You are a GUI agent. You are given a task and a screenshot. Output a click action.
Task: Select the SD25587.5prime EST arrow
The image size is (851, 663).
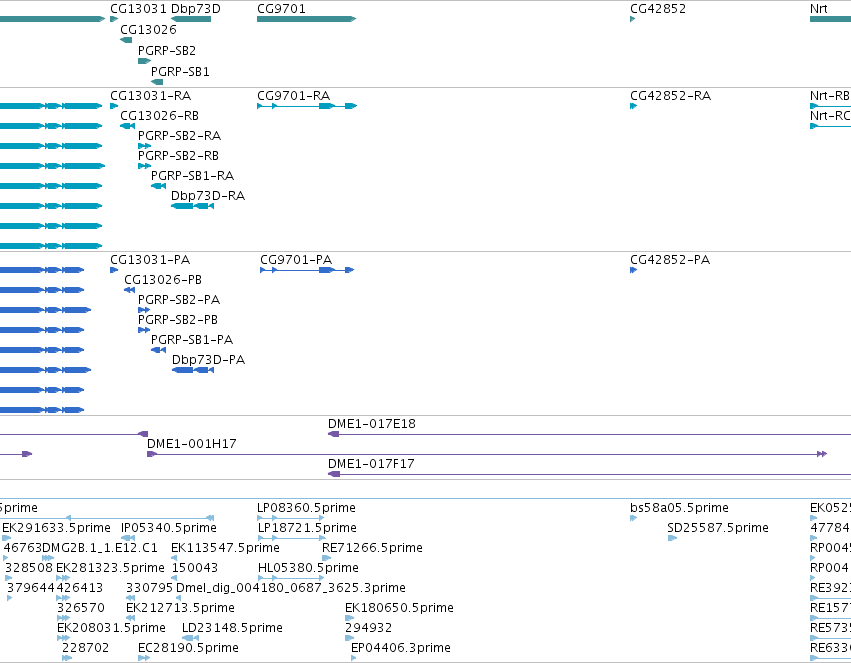click(x=672, y=538)
